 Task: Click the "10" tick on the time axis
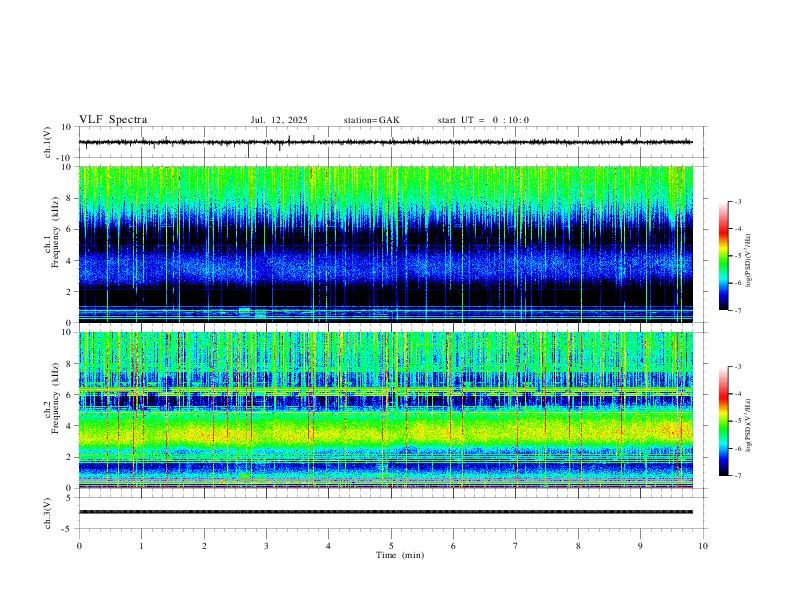point(703,546)
